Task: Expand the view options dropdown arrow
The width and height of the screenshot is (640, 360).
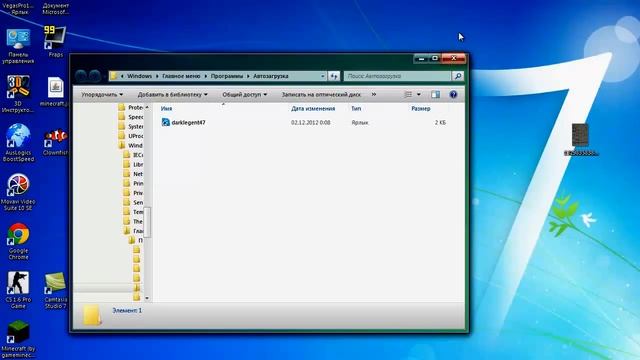Action: [418, 94]
